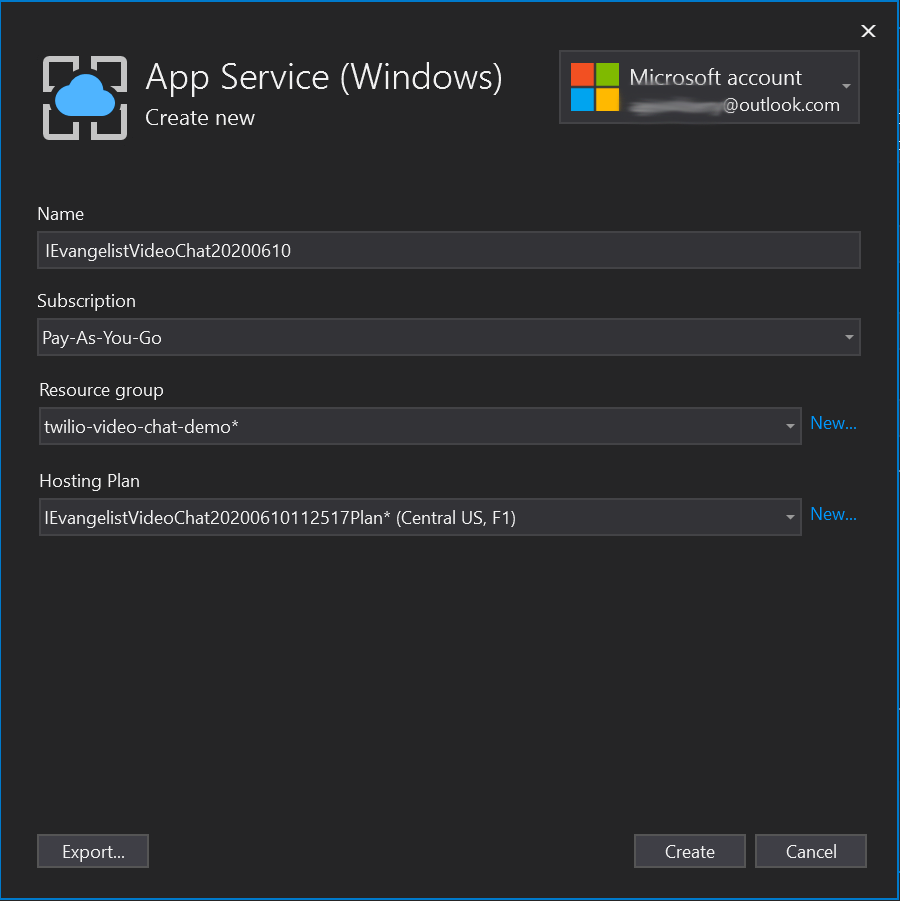Click New link beside Resource group

point(833,423)
